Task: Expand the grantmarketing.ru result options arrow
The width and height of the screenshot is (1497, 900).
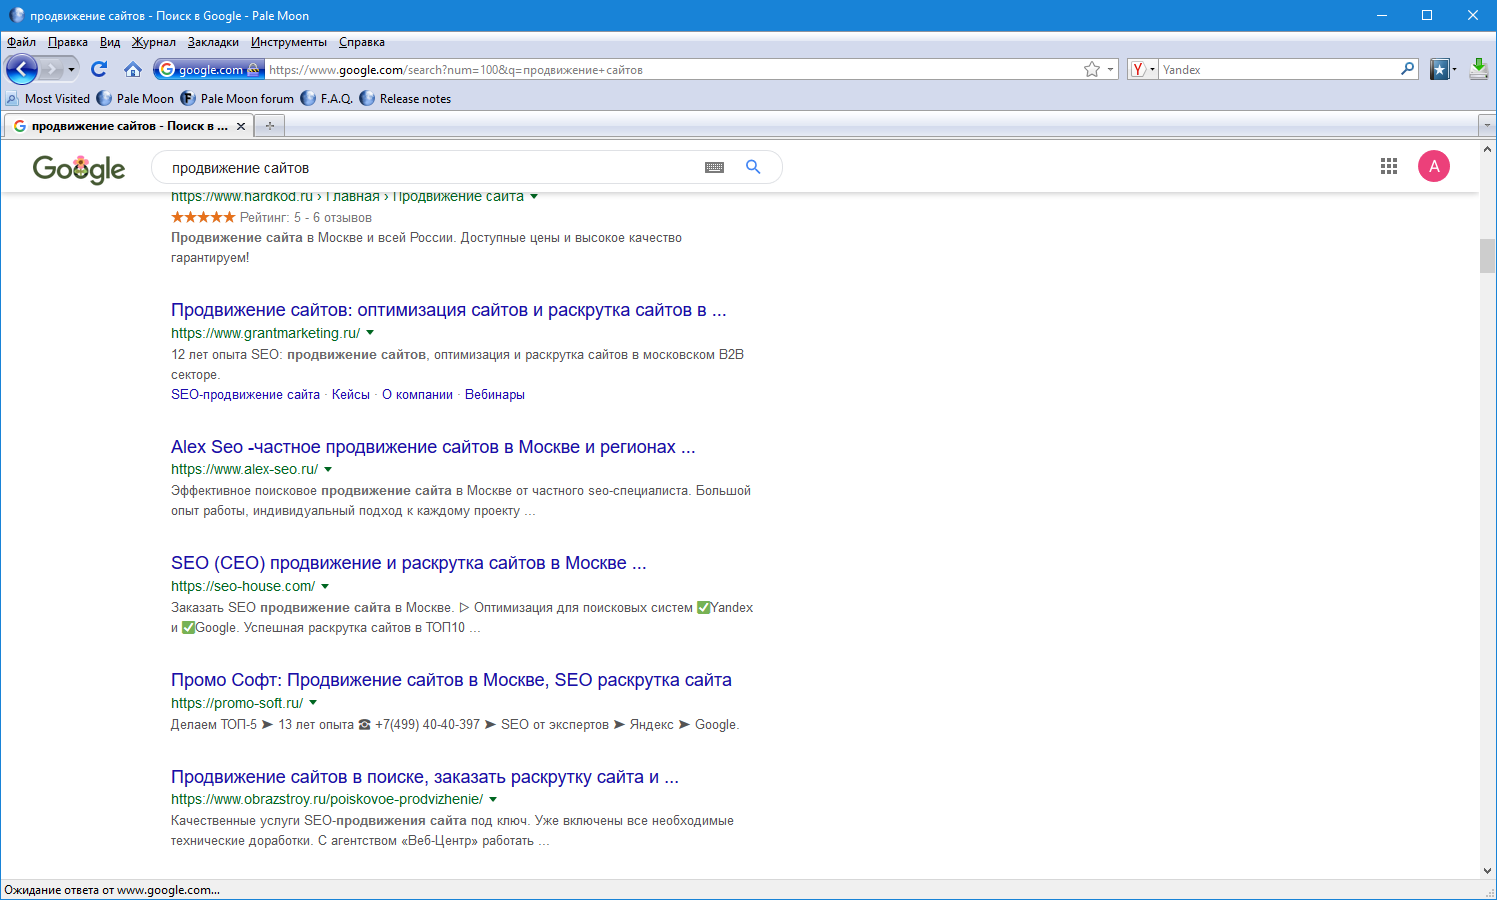Action: click(370, 333)
